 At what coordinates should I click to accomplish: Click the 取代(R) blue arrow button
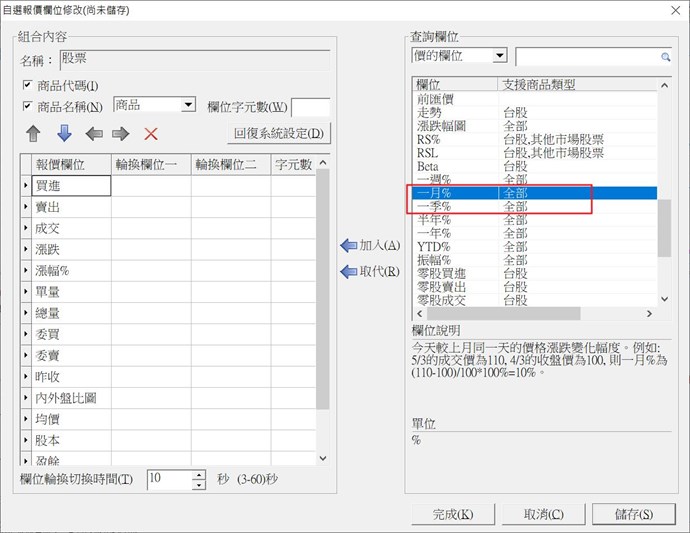[370, 271]
